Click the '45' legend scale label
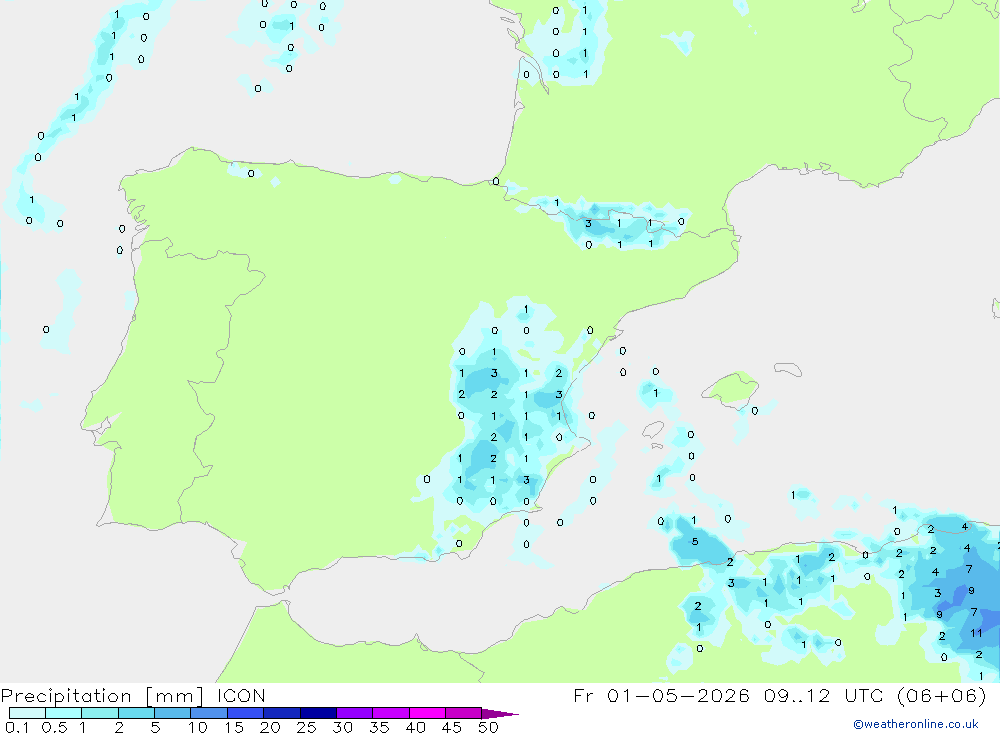The image size is (1000, 733). click(452, 727)
